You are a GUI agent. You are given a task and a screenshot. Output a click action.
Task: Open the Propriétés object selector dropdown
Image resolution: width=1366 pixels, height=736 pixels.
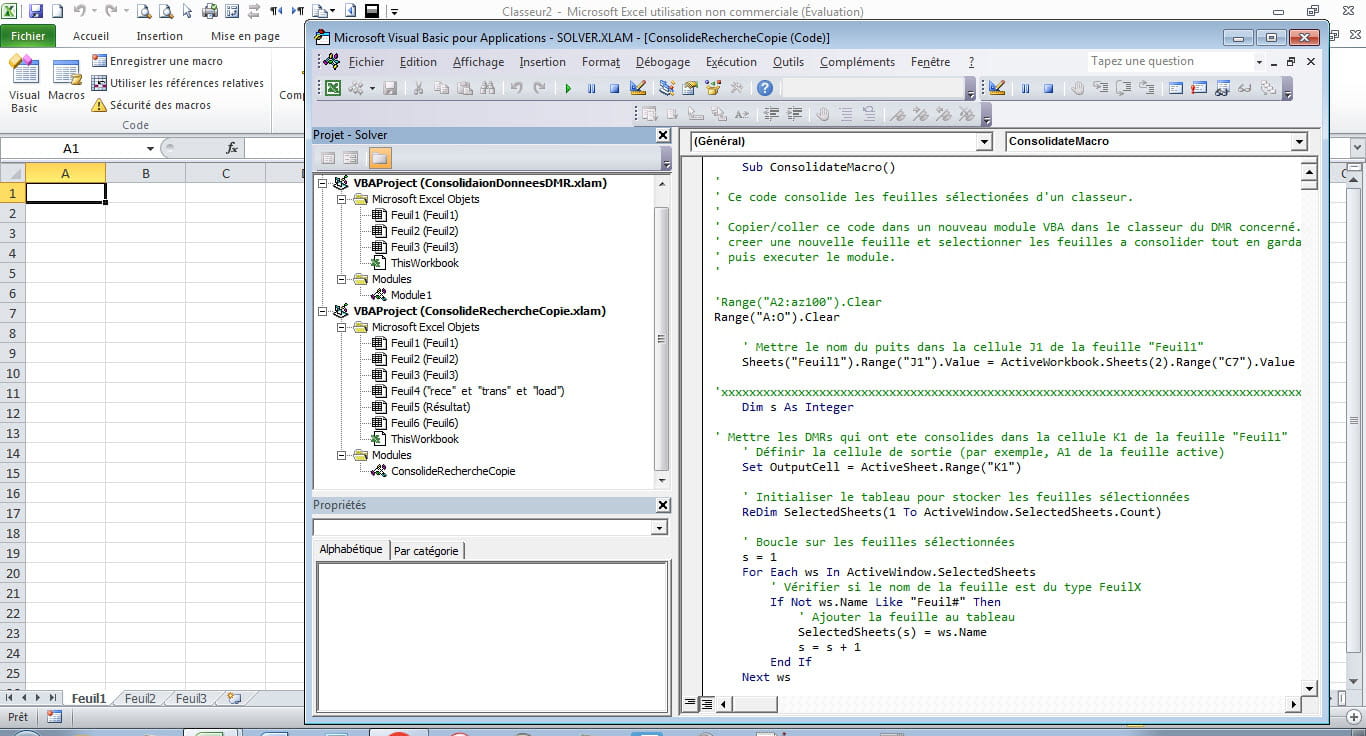(658, 528)
